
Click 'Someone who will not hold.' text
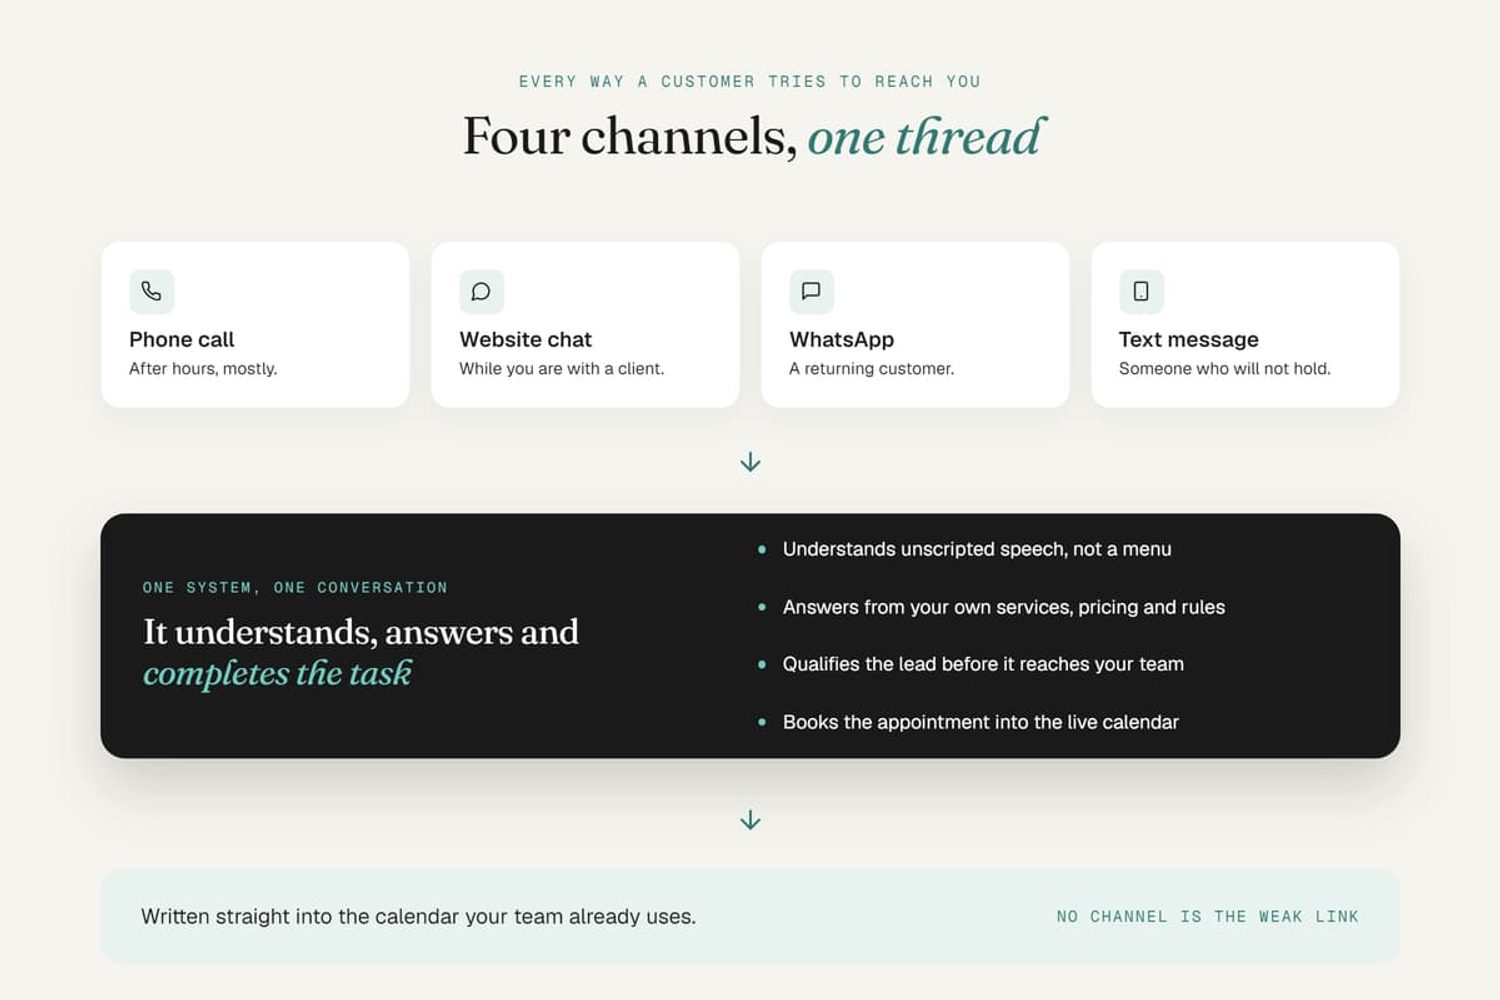1224,369
